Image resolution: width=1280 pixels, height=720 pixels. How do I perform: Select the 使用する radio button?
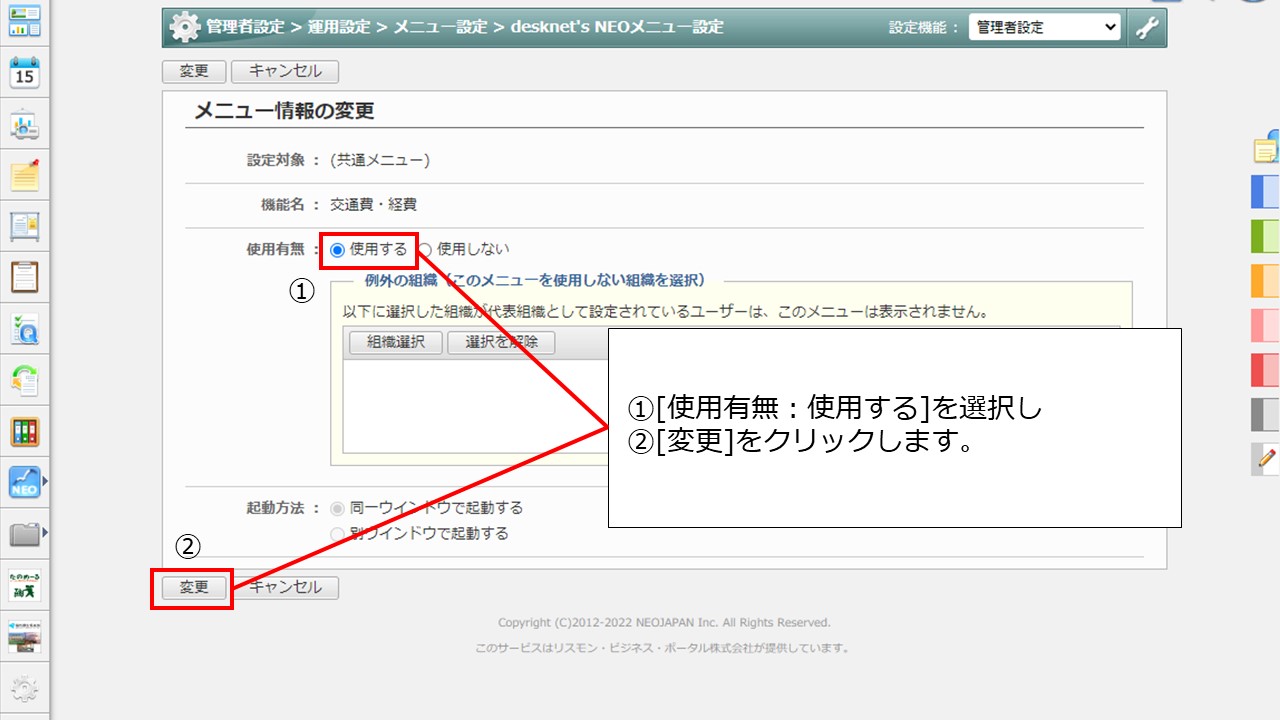tap(337, 250)
